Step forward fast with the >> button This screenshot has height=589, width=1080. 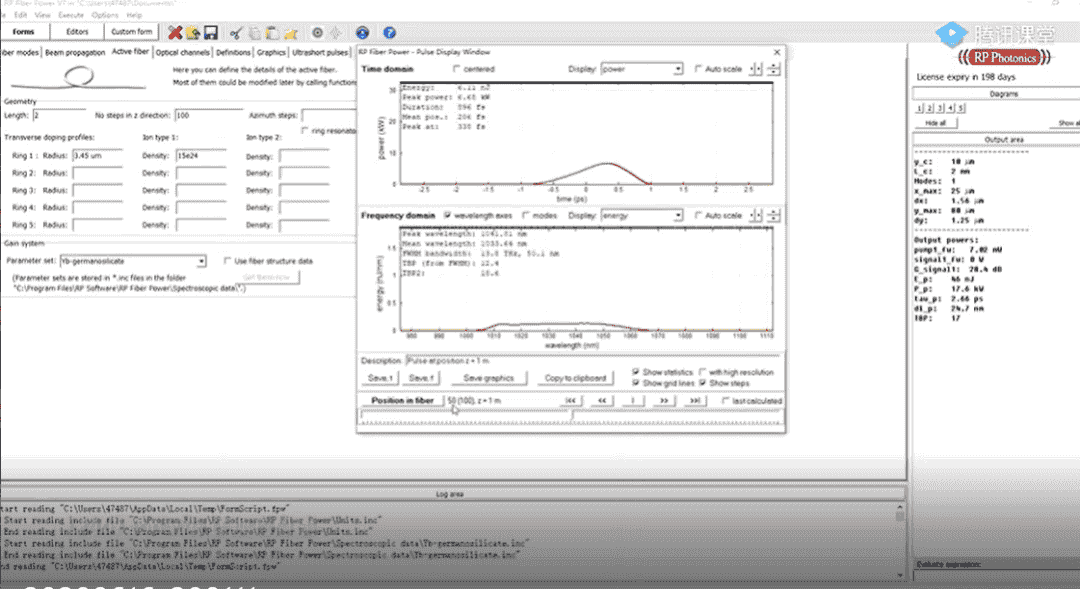(664, 400)
